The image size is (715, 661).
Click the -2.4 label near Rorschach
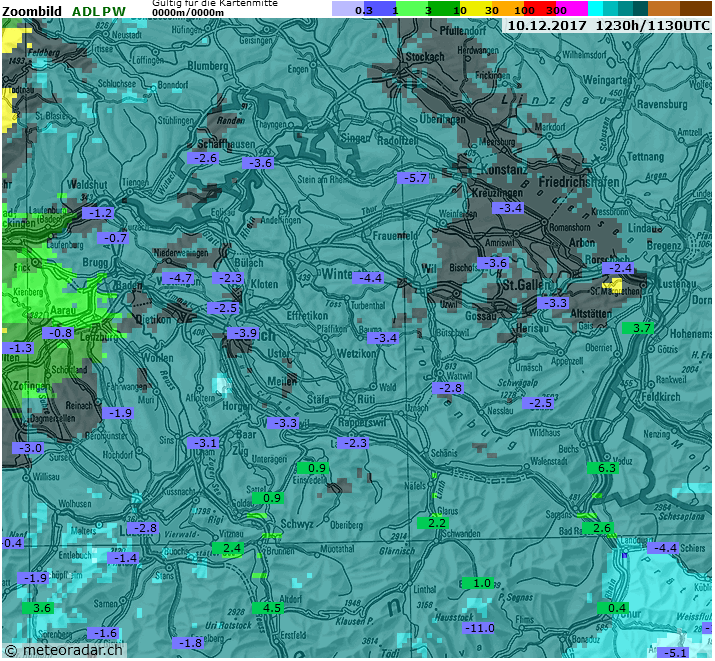pyautogui.click(x=618, y=268)
